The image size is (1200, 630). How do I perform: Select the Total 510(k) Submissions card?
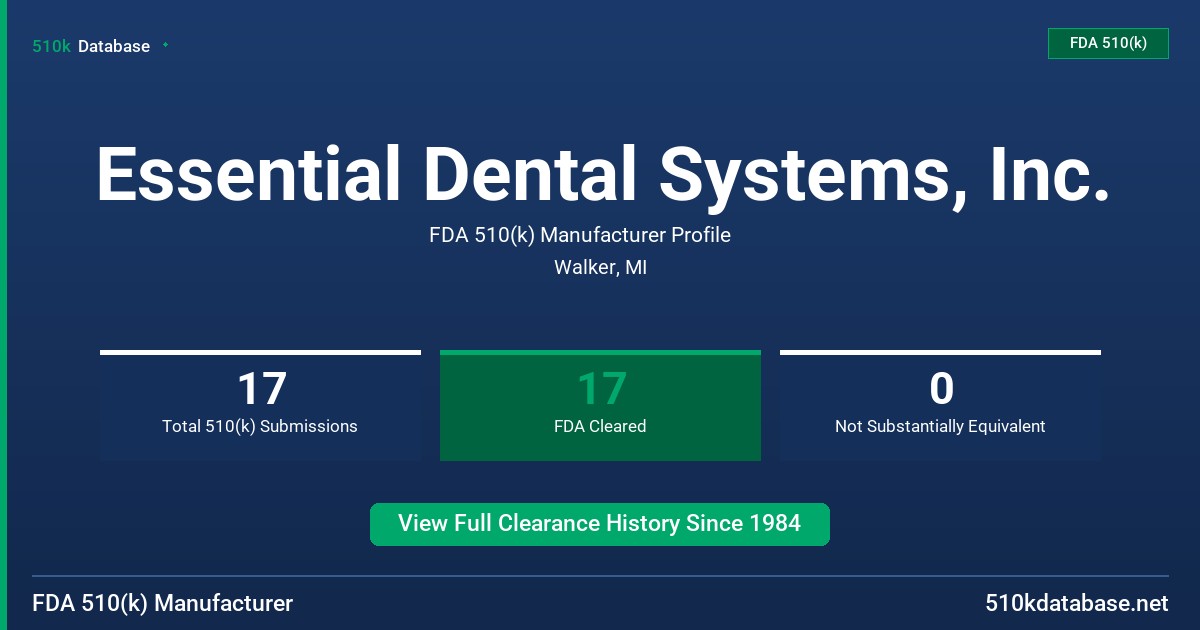260,405
